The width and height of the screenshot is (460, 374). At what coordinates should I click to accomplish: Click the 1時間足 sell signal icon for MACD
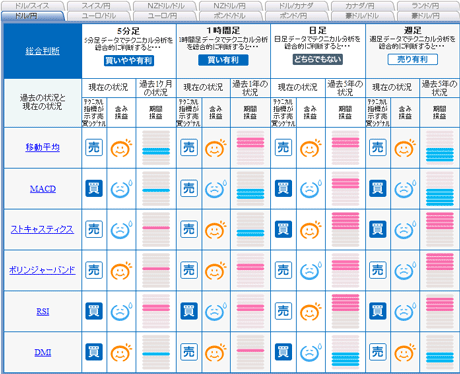189,188
